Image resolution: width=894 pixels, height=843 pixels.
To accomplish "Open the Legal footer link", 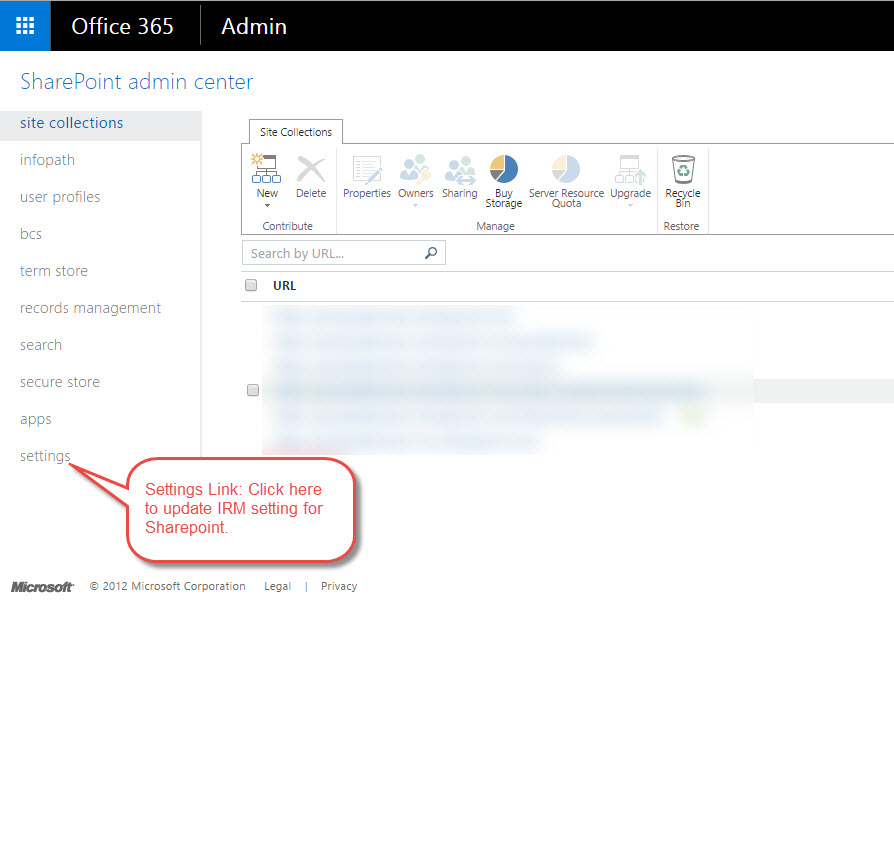I will [x=277, y=587].
